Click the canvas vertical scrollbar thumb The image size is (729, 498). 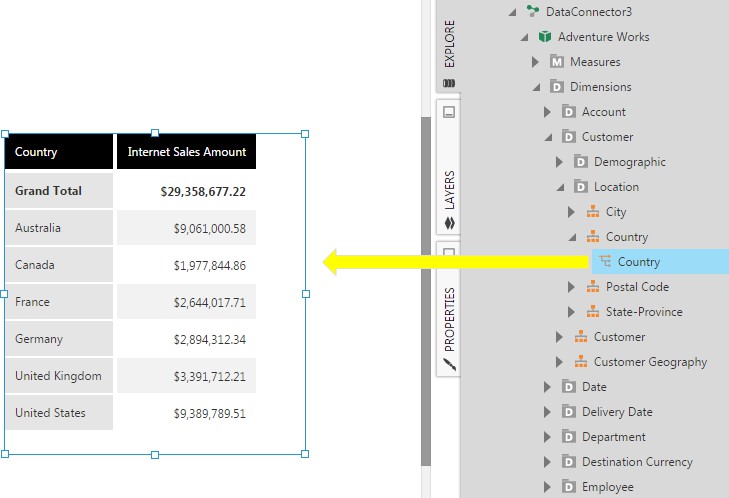click(x=426, y=291)
